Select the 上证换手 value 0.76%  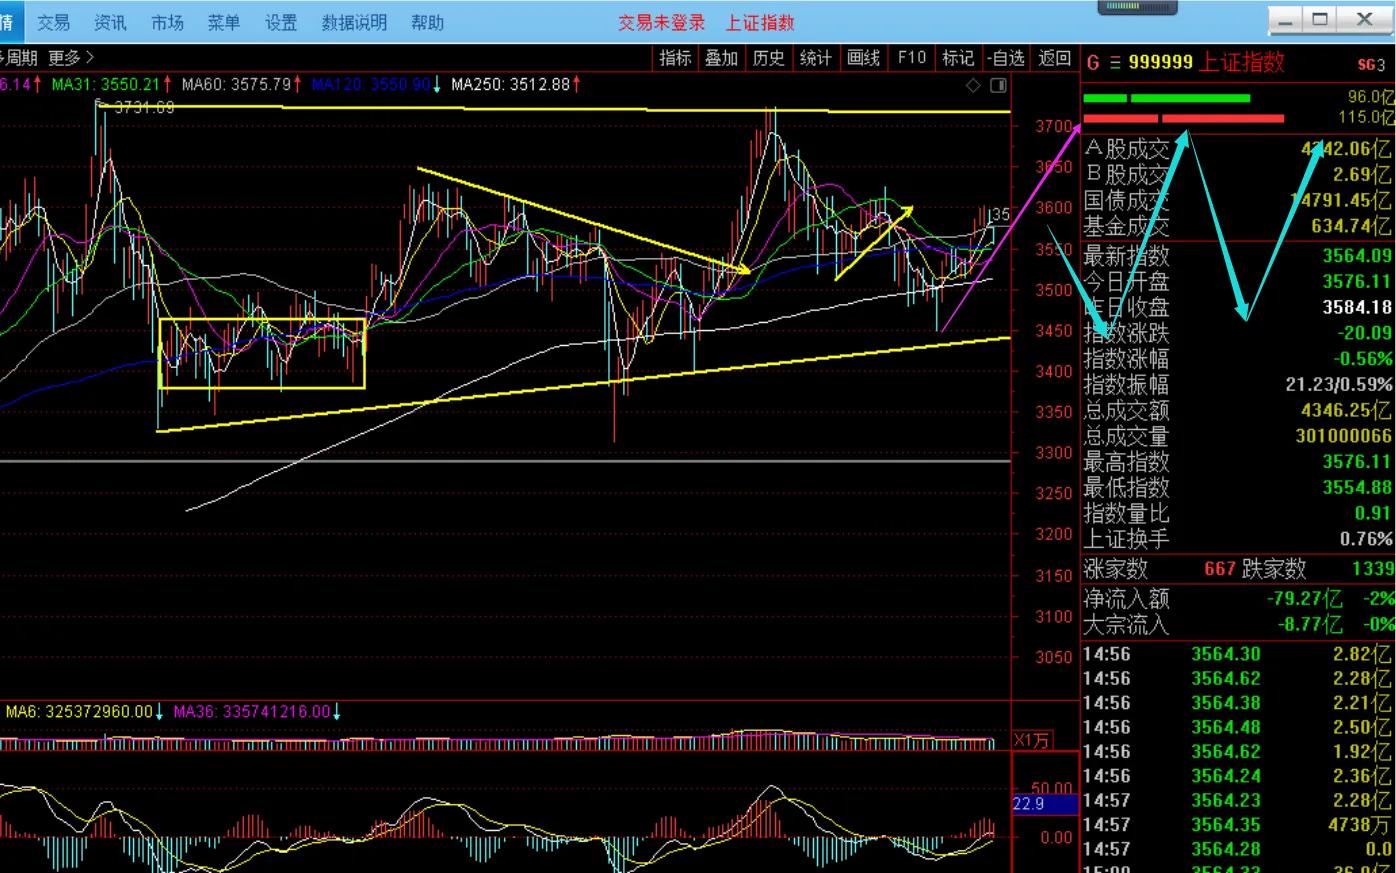(1366, 539)
